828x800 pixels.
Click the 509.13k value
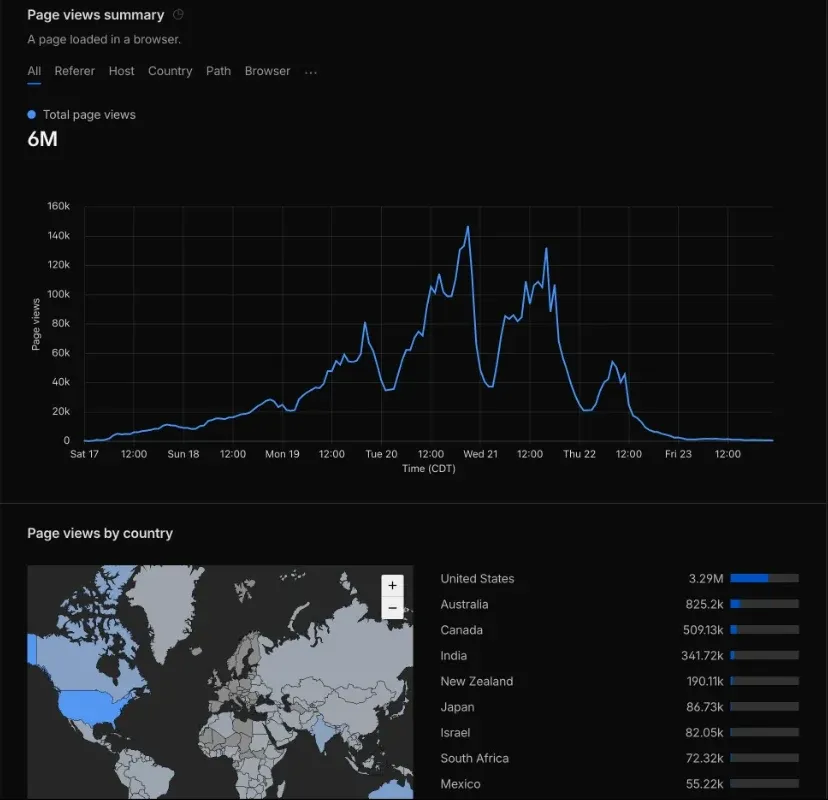point(703,630)
